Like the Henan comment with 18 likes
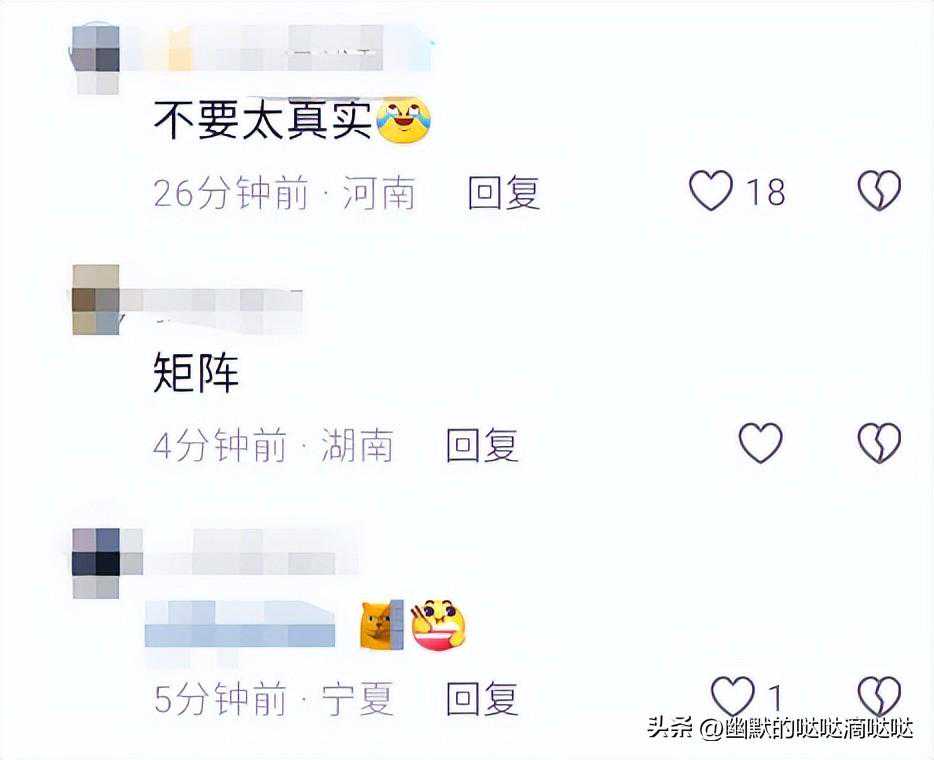Image resolution: width=934 pixels, height=760 pixels. coord(711,191)
